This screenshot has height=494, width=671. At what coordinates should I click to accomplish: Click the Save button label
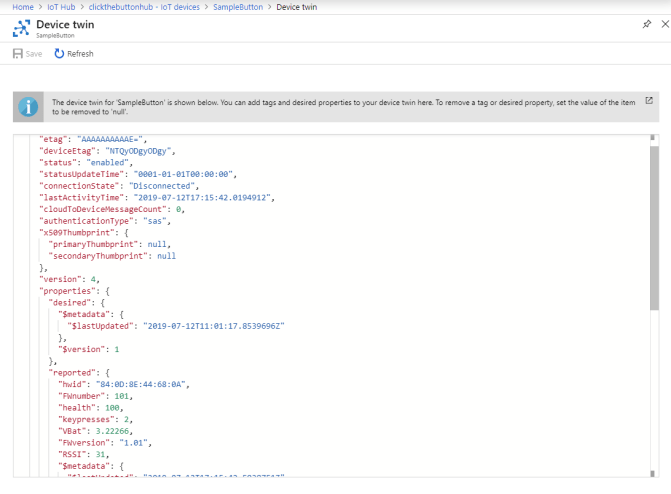(x=34, y=53)
